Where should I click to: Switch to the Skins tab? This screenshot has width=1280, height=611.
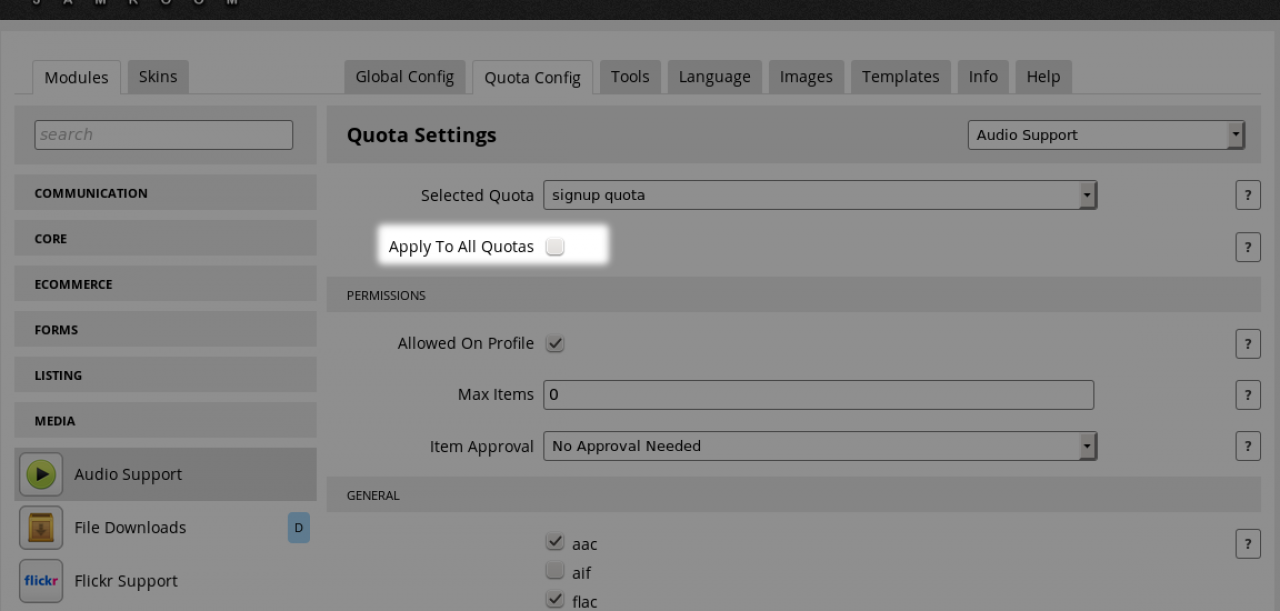[x=158, y=77]
